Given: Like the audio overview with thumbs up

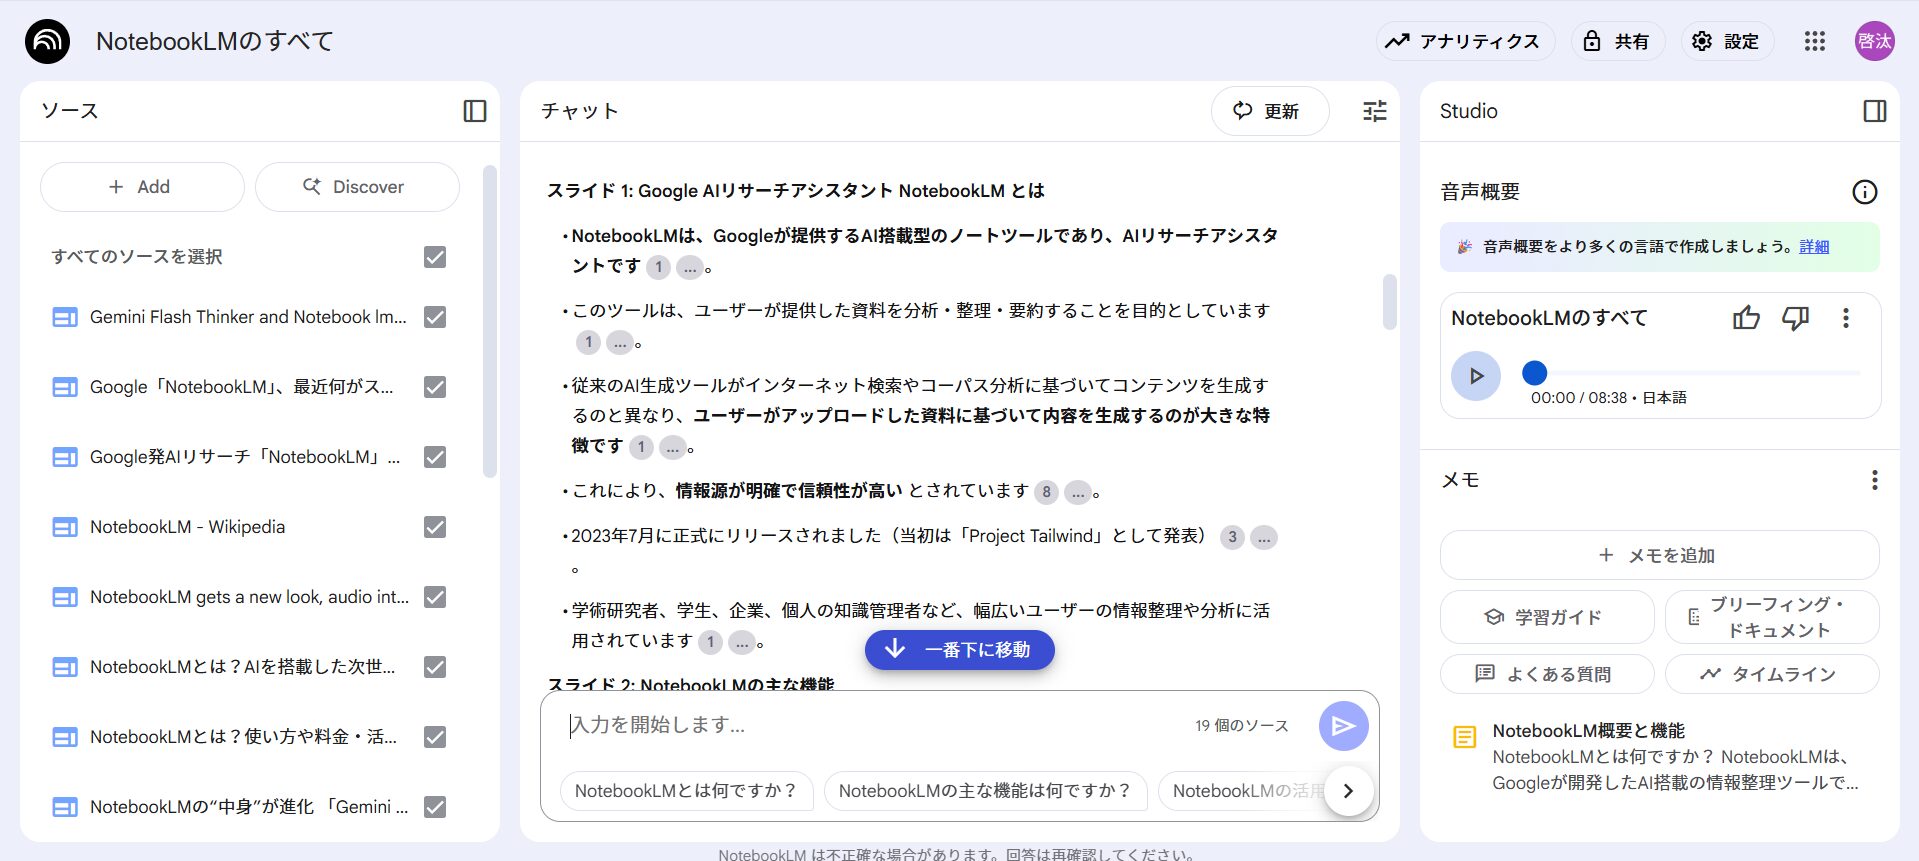Looking at the screenshot, I should tap(1746, 318).
